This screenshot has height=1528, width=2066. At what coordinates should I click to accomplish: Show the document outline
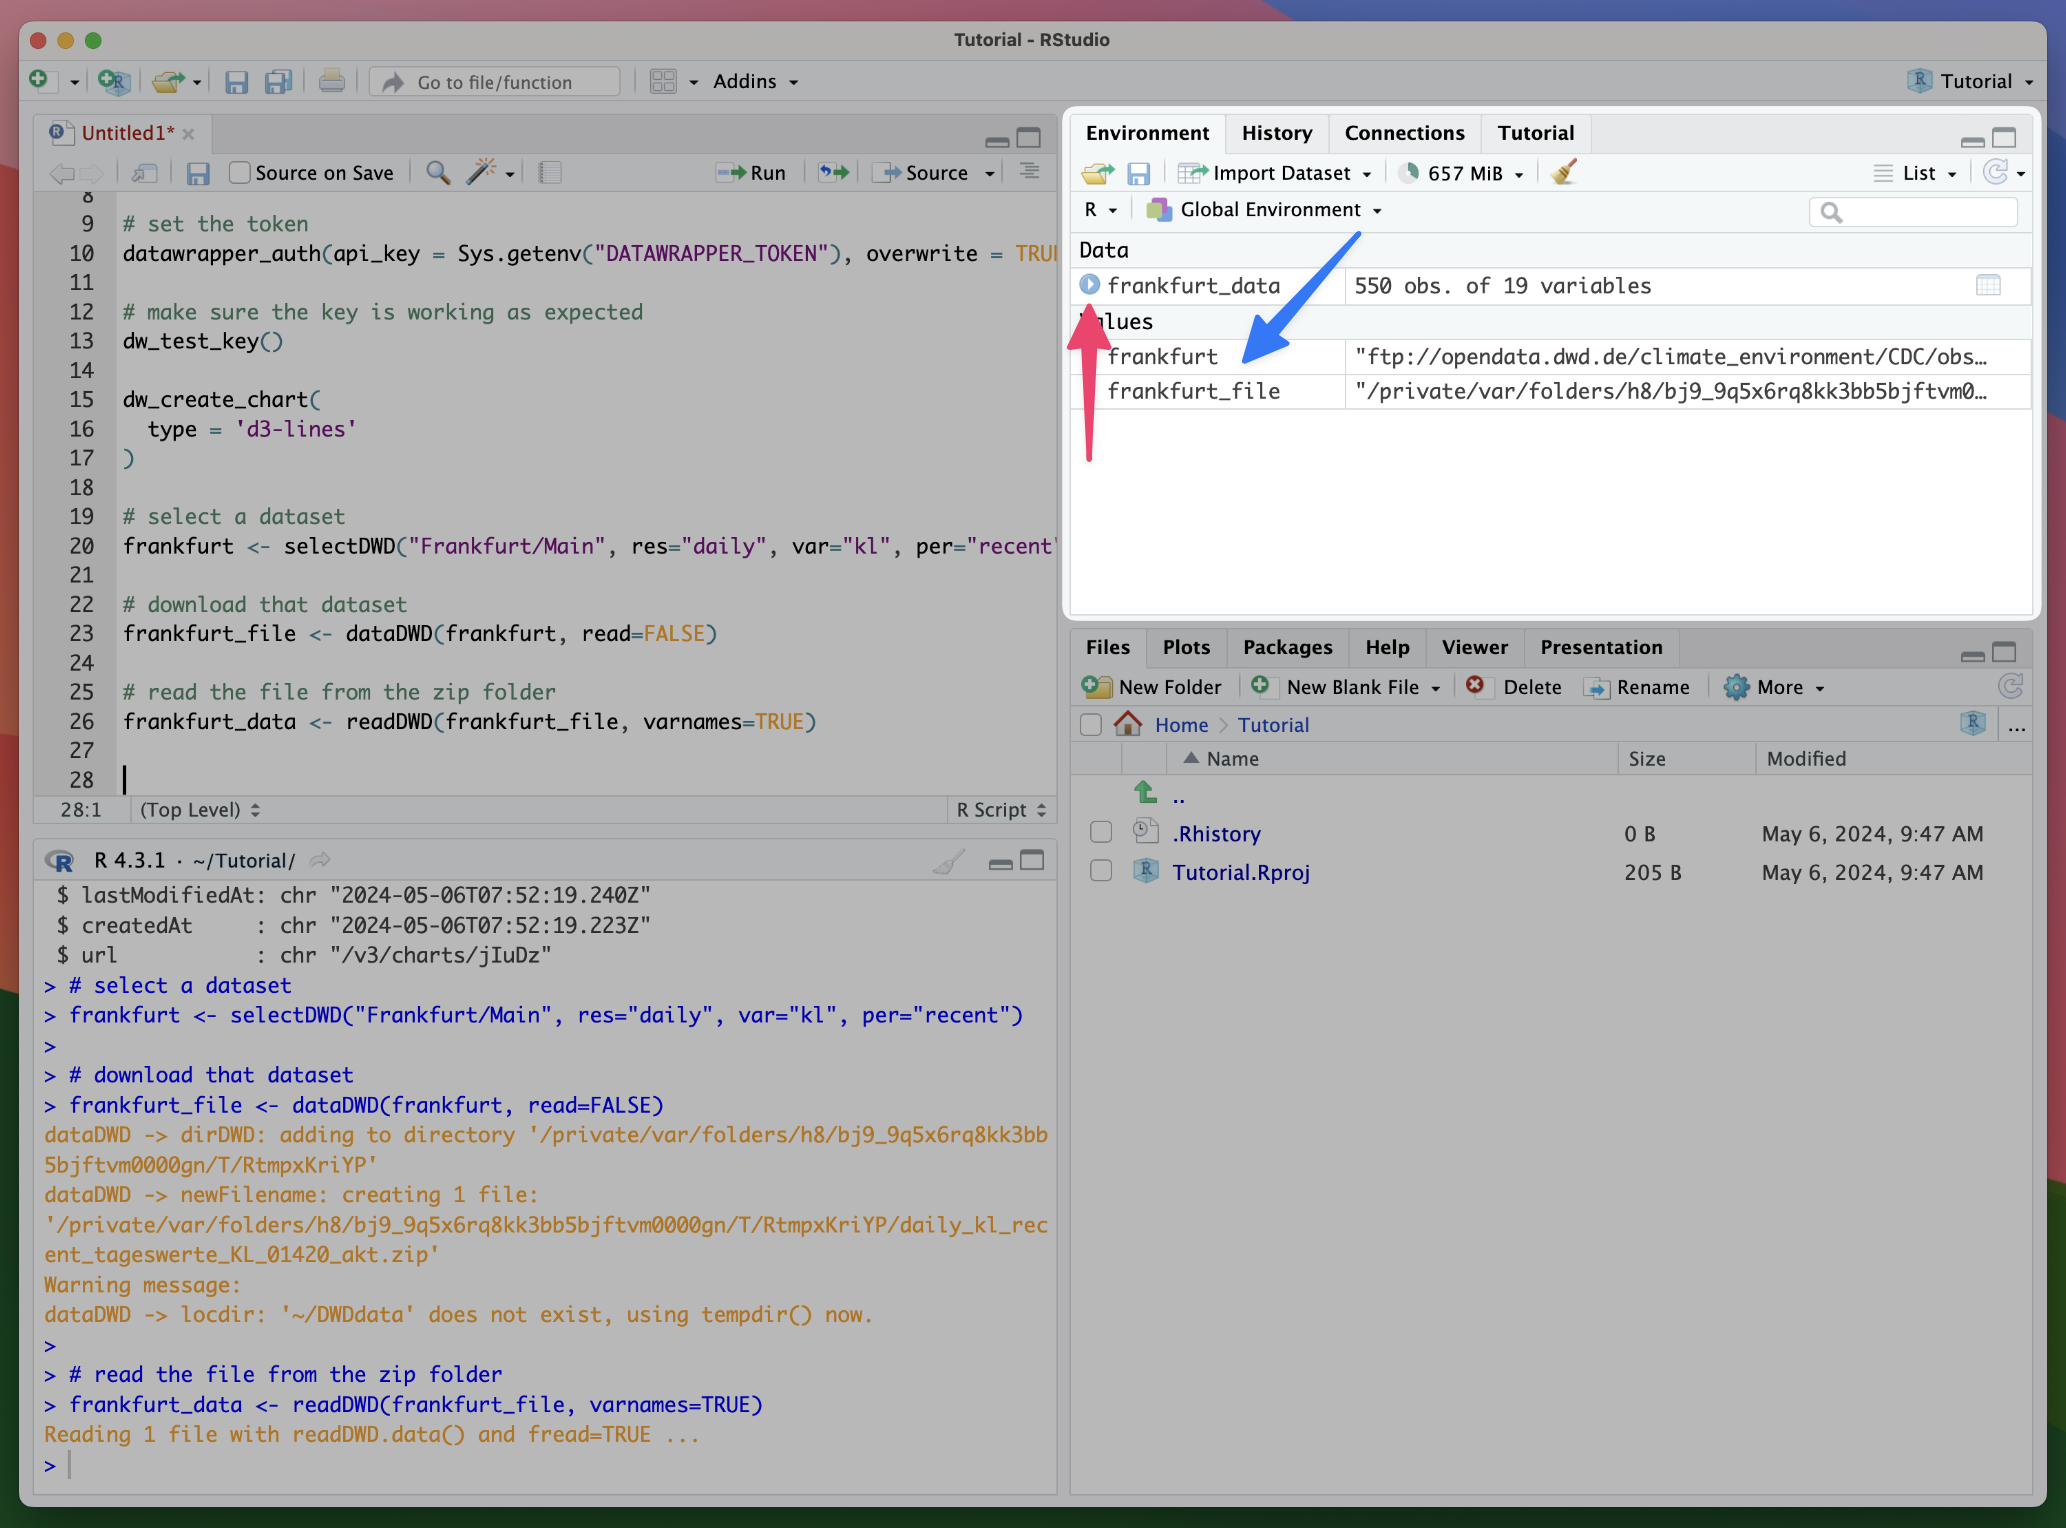tap(1029, 172)
